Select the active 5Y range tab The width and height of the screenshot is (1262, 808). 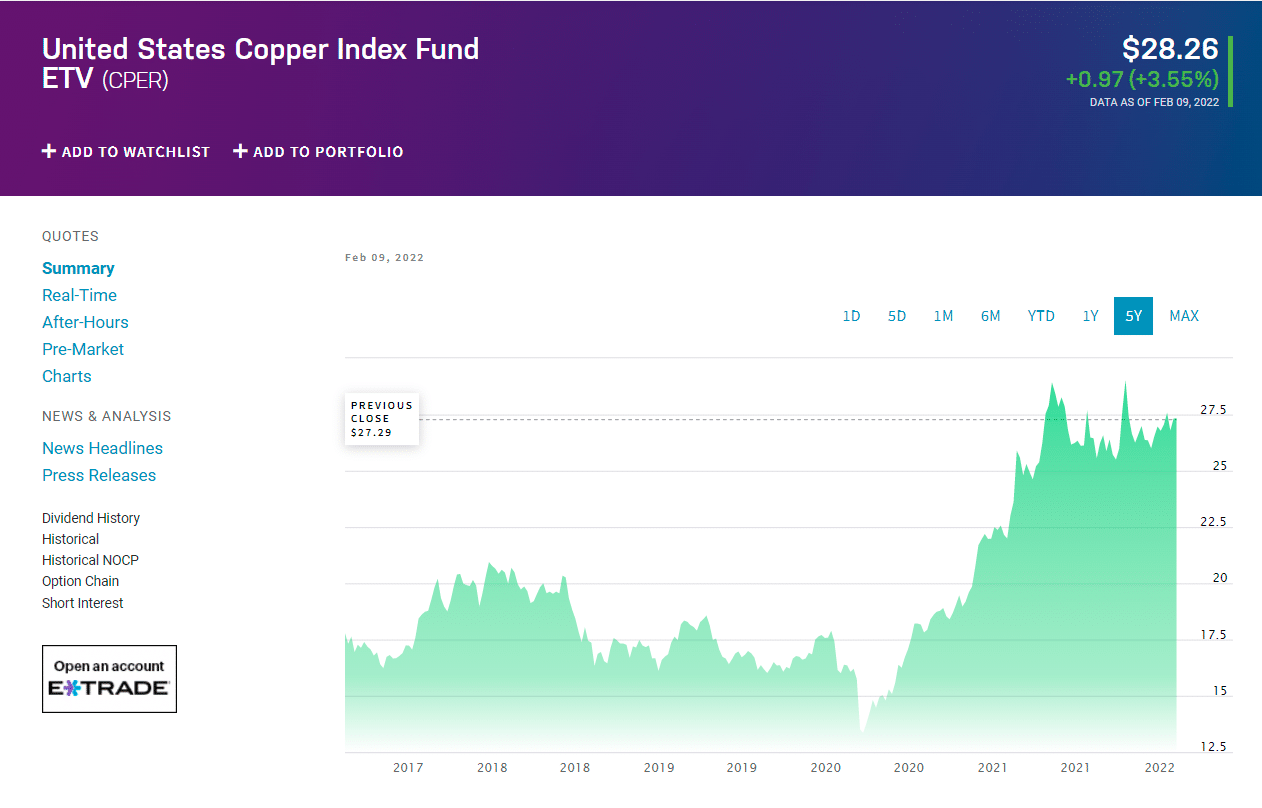(1133, 316)
